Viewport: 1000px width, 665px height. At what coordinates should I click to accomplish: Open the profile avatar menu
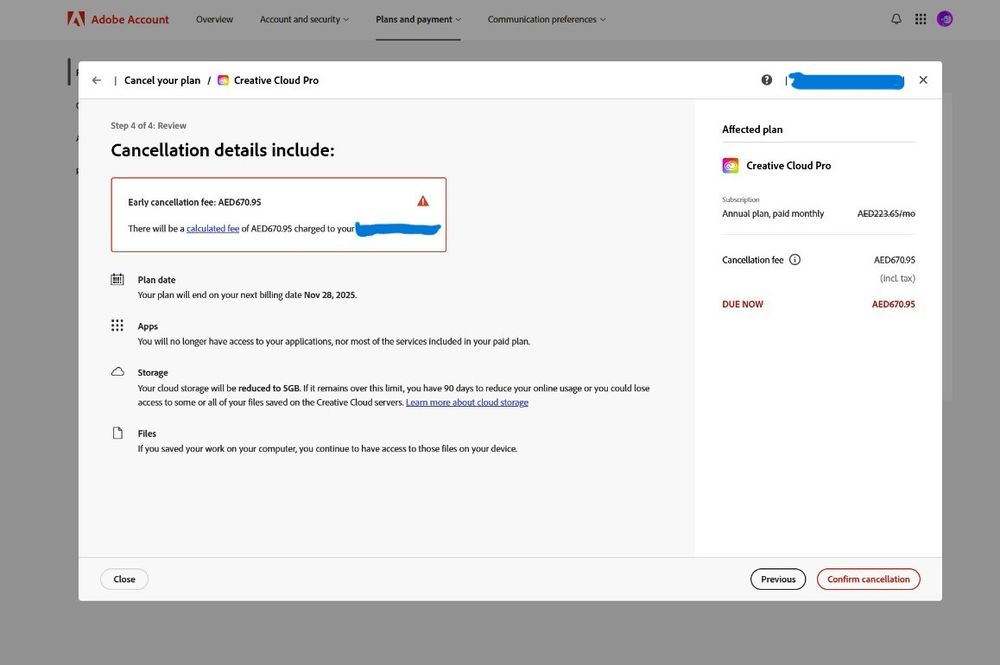pos(945,19)
